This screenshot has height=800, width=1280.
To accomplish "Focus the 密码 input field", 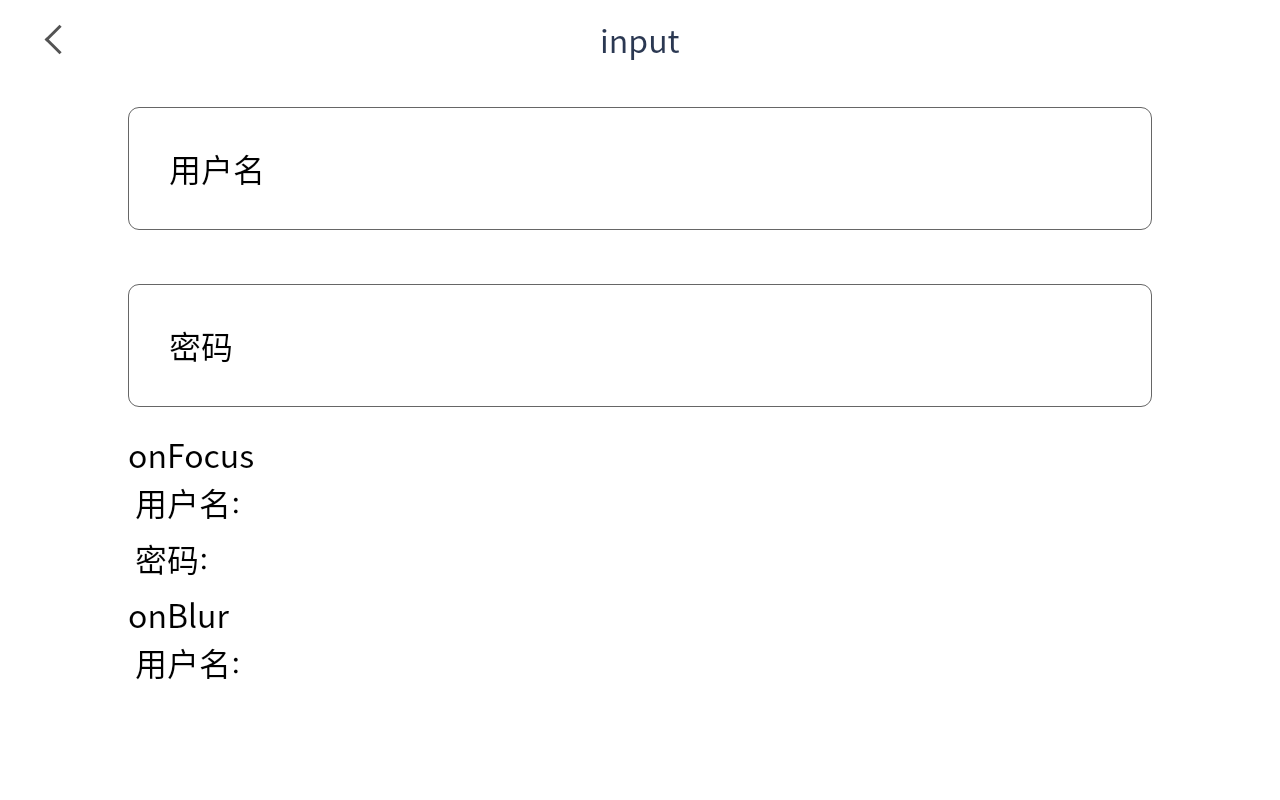I will point(640,346).
